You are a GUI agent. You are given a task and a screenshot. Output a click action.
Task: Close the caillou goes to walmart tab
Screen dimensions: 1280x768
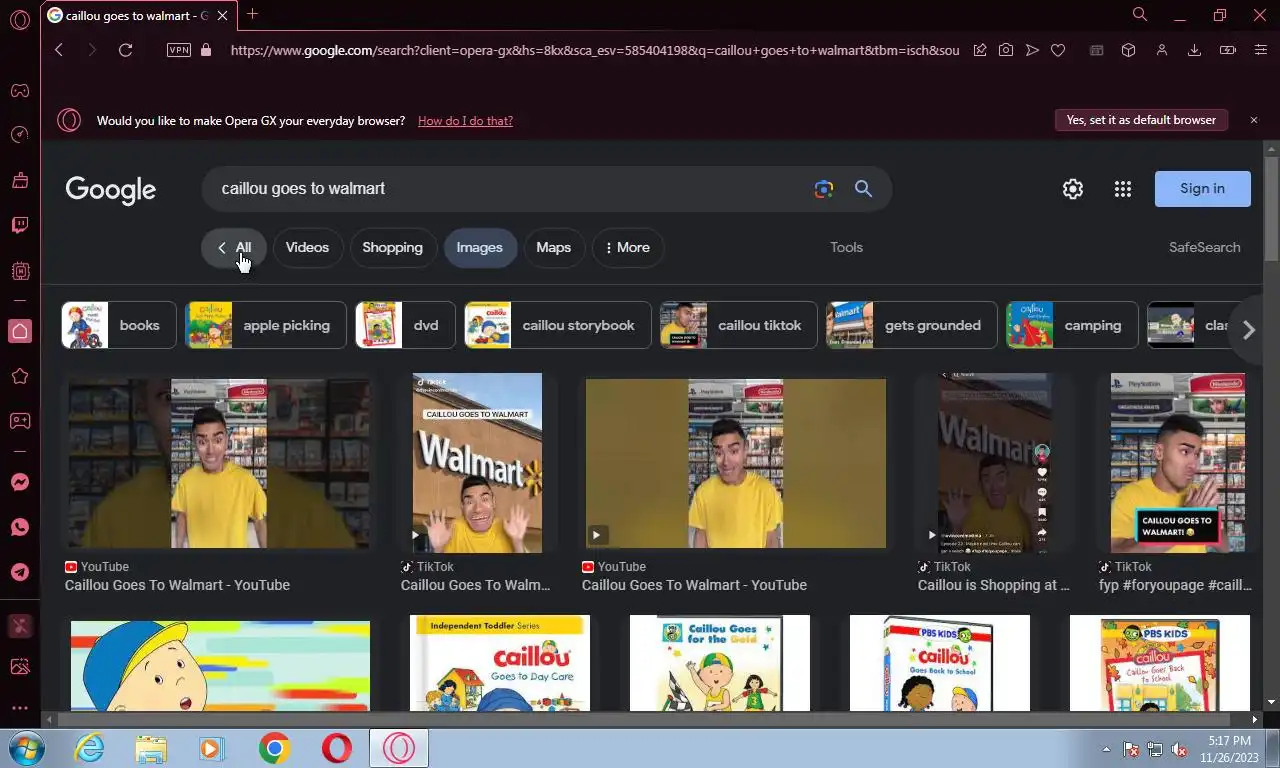(x=223, y=15)
